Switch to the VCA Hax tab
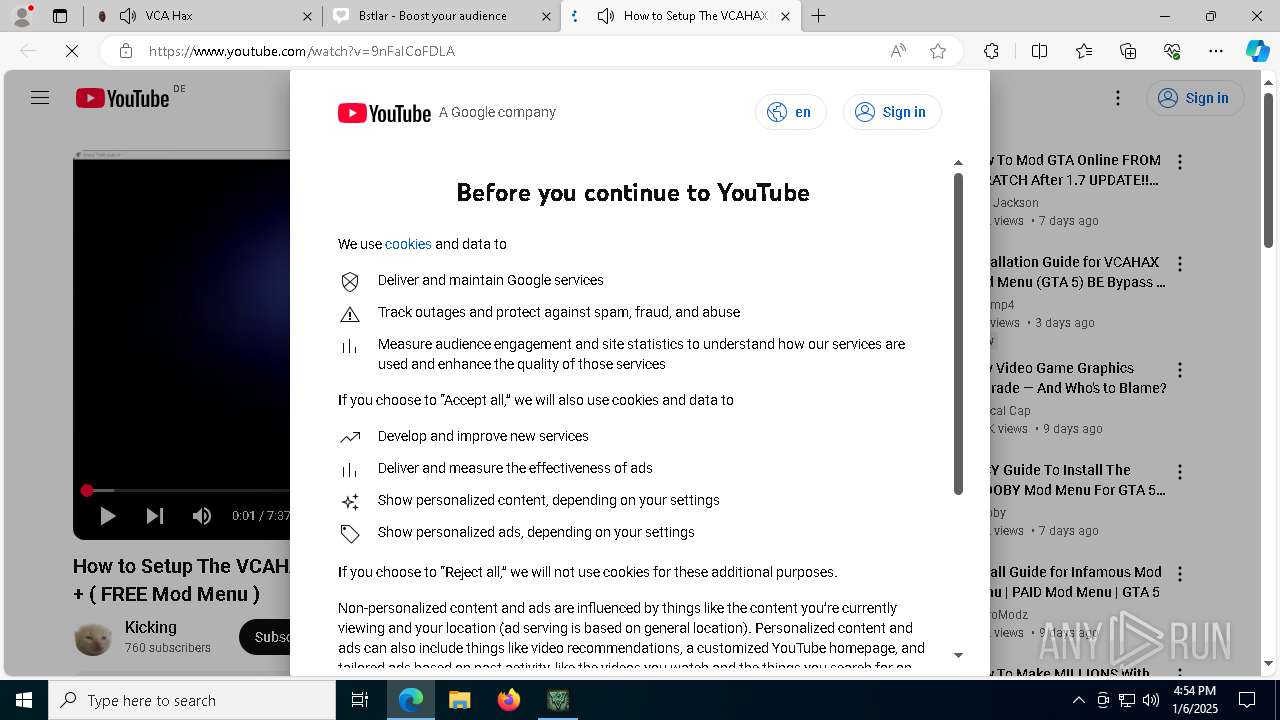 (204, 16)
